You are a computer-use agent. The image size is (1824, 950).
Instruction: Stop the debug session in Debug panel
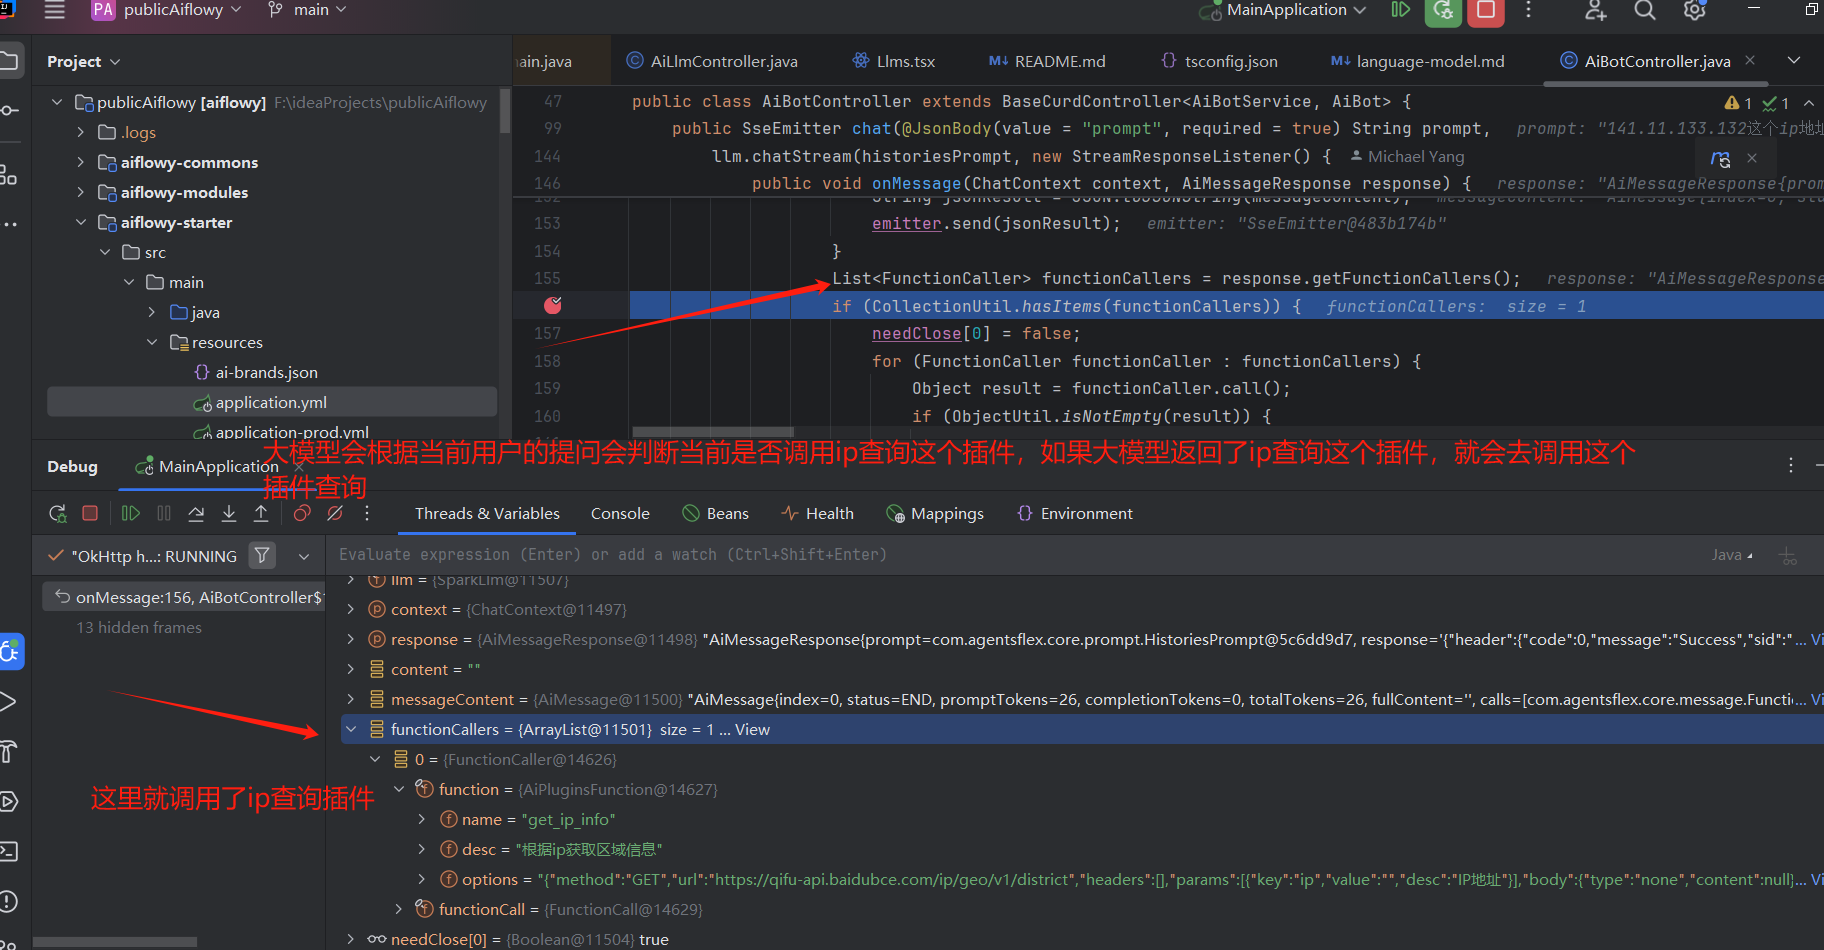click(x=90, y=513)
